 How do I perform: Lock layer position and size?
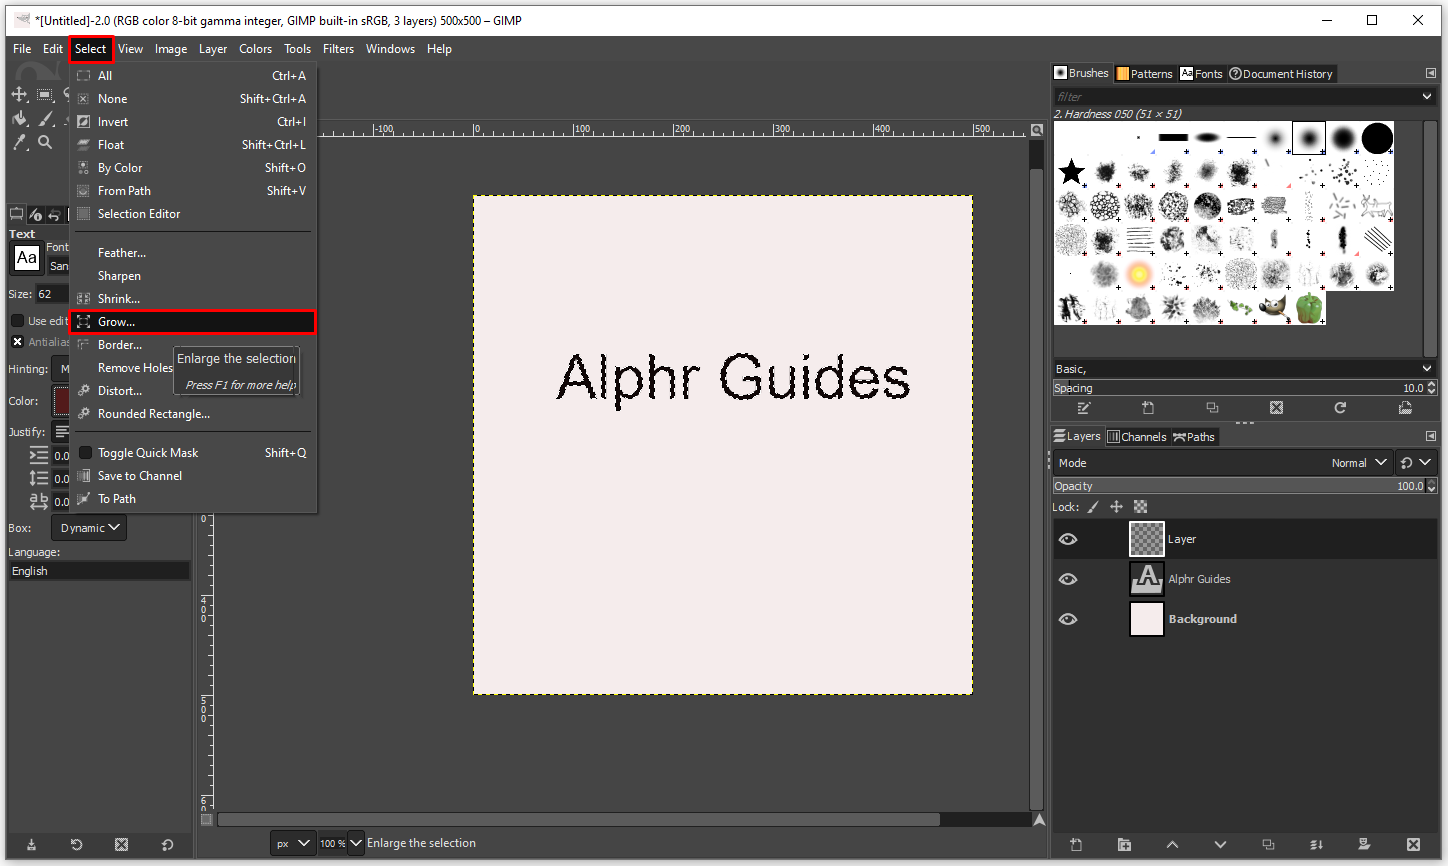[x=1116, y=507]
